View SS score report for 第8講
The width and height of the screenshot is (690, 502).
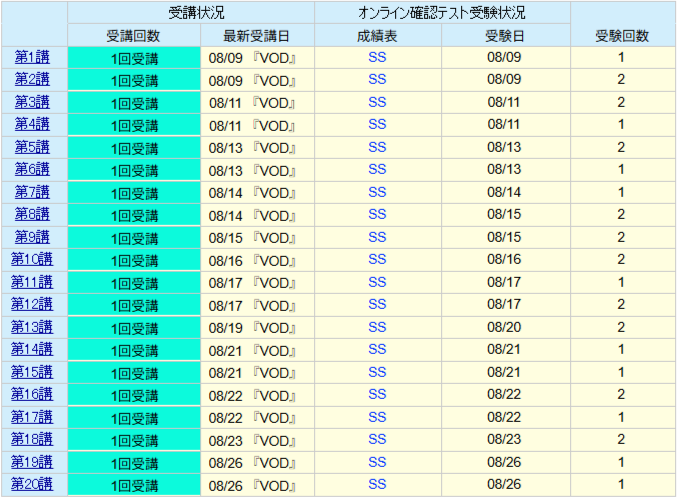click(377, 214)
